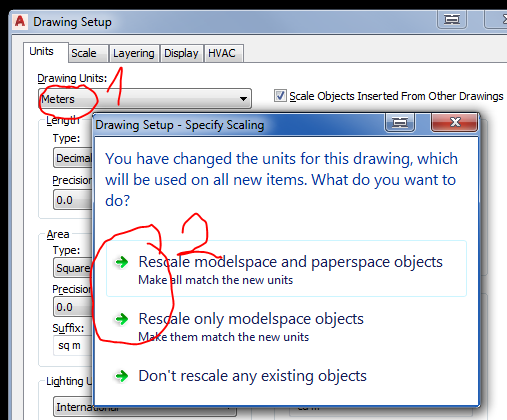Close the Specify Scaling dialog

click(455, 122)
